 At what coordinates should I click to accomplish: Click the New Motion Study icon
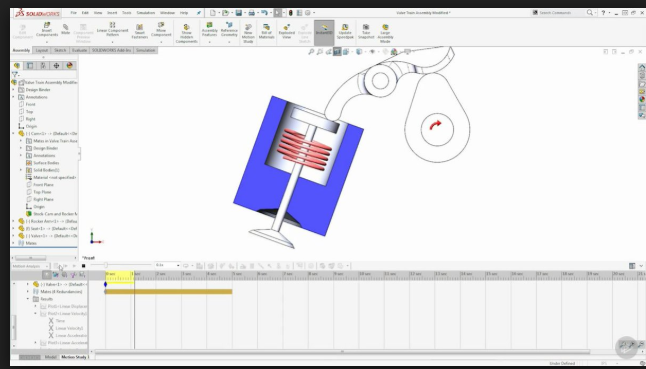(248, 33)
